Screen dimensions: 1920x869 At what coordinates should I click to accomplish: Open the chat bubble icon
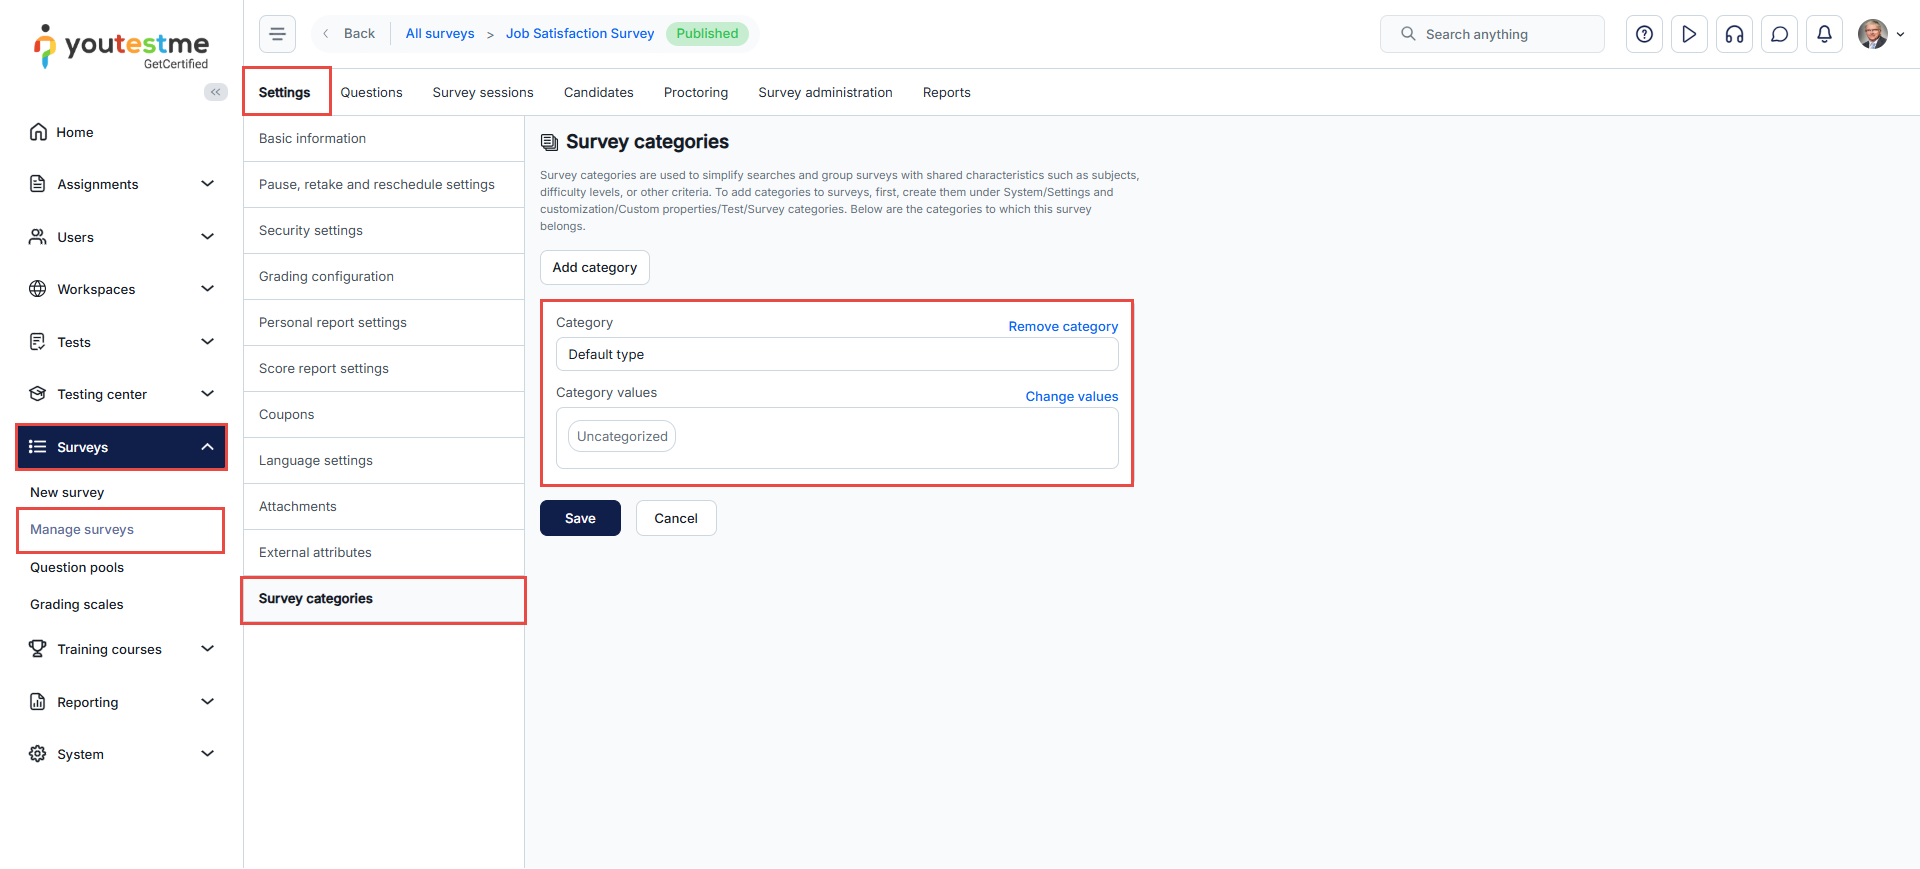point(1779,34)
